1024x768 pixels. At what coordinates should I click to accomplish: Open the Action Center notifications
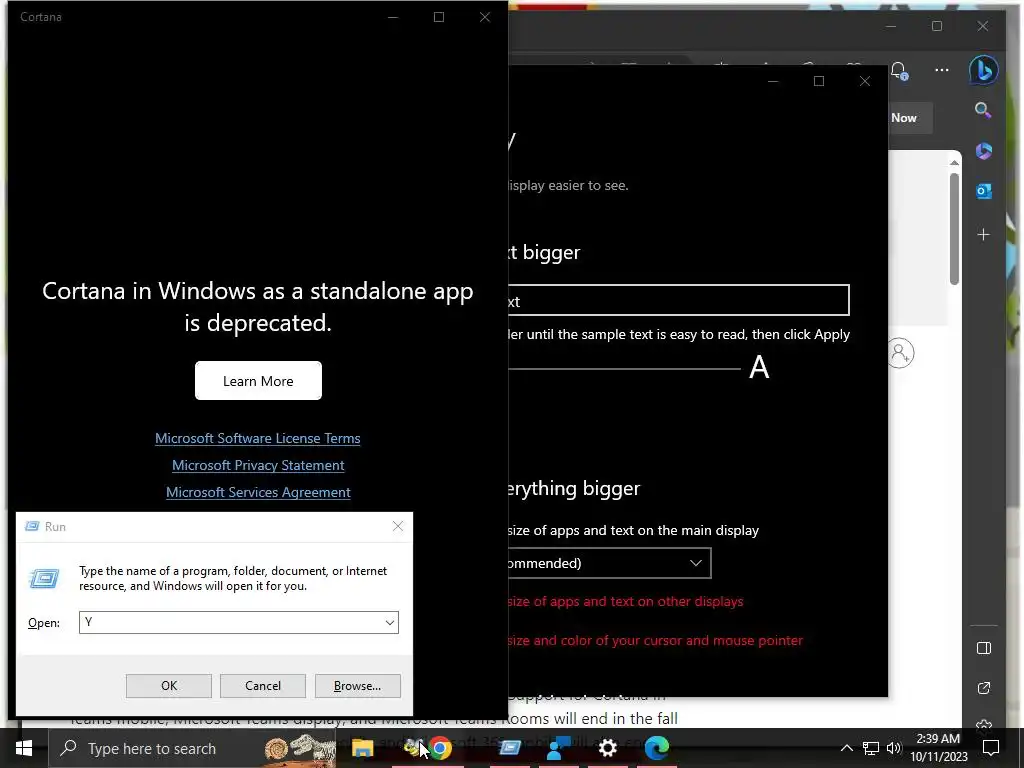point(991,748)
